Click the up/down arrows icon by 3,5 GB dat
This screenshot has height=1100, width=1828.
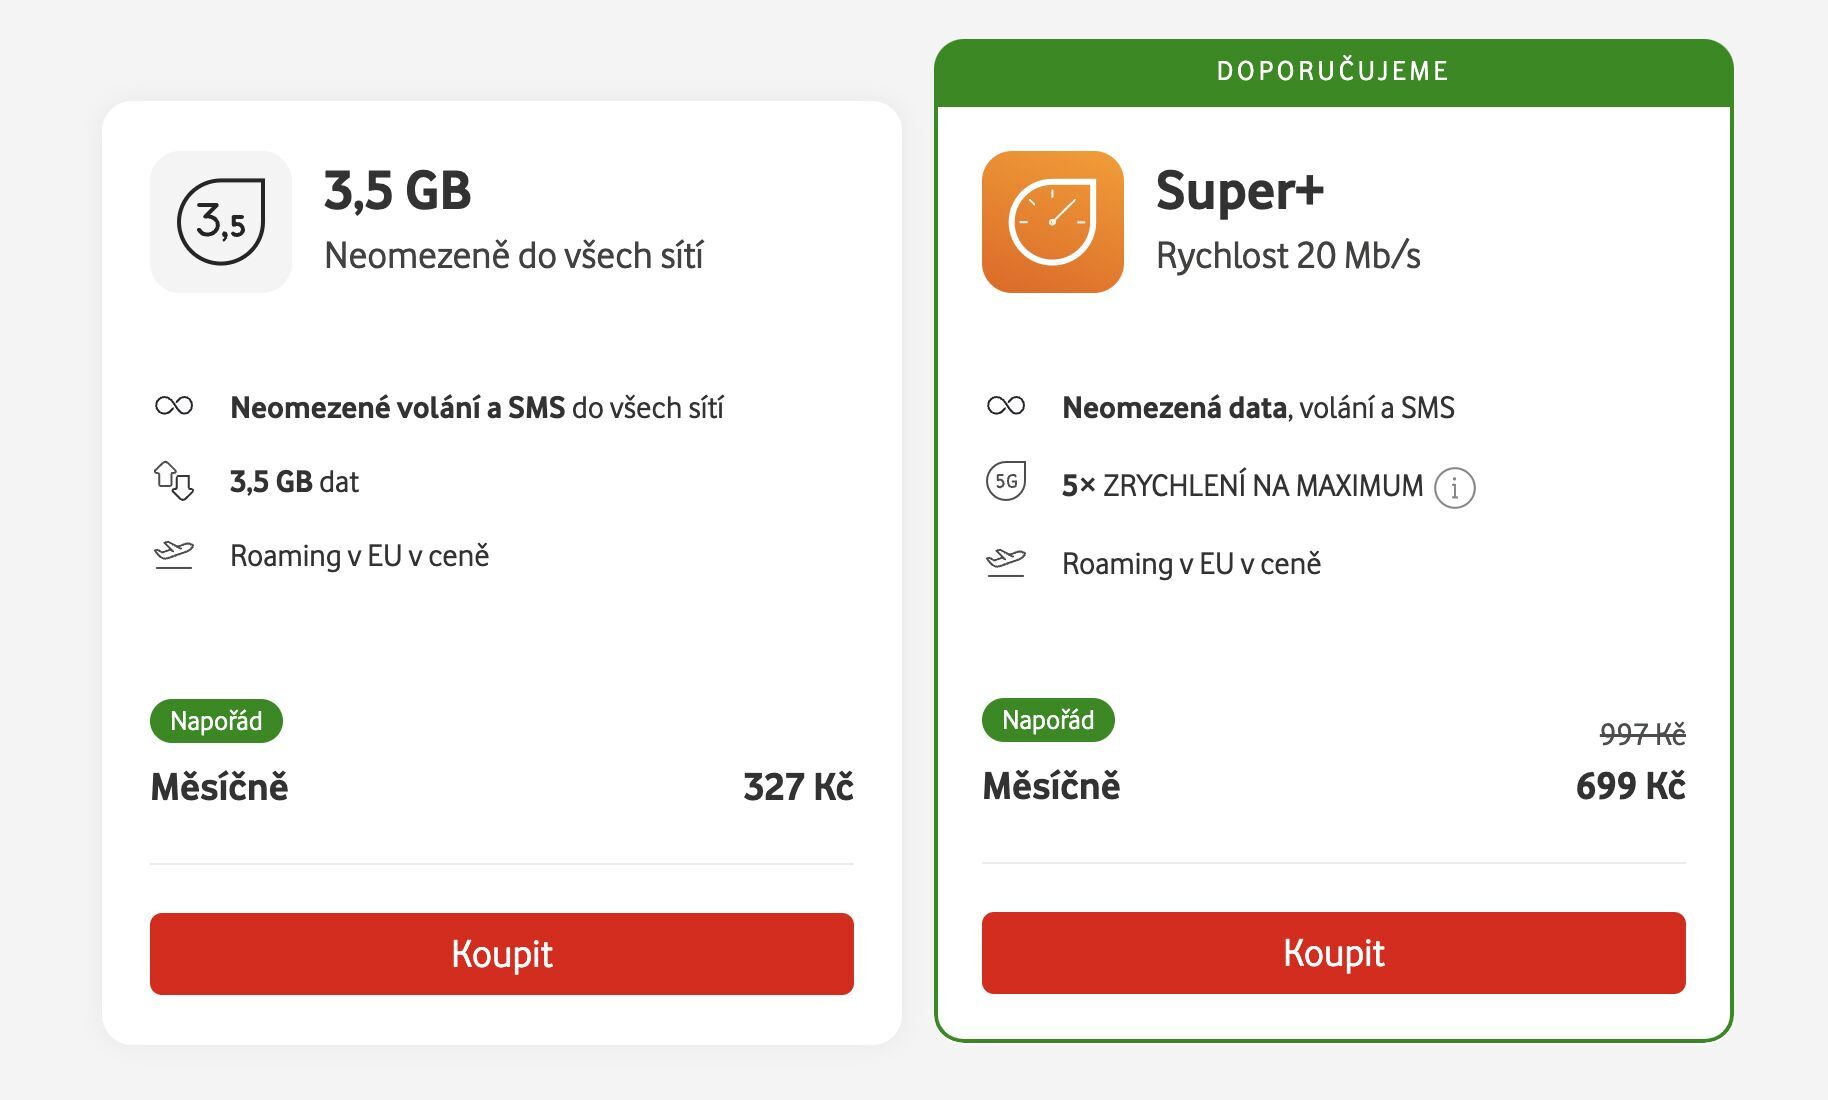[x=176, y=481]
